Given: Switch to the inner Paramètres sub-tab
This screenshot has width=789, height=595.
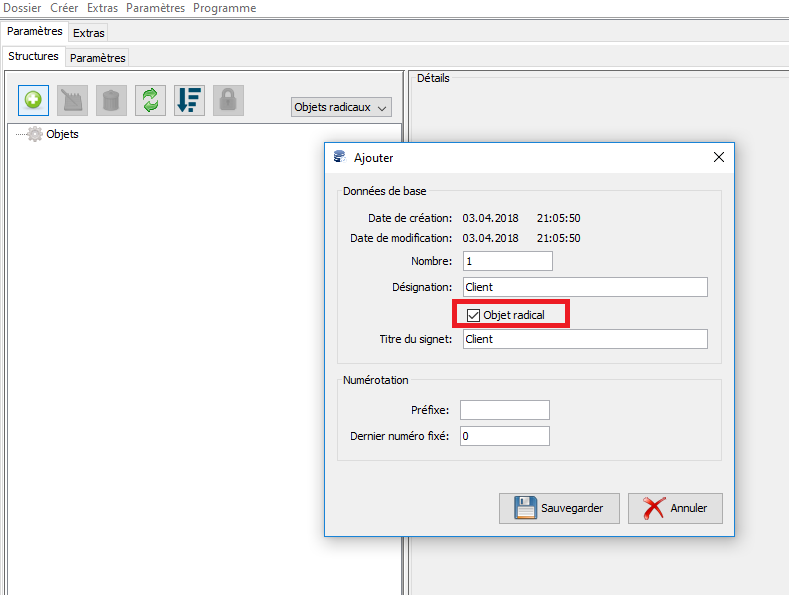Looking at the screenshot, I should tap(97, 58).
